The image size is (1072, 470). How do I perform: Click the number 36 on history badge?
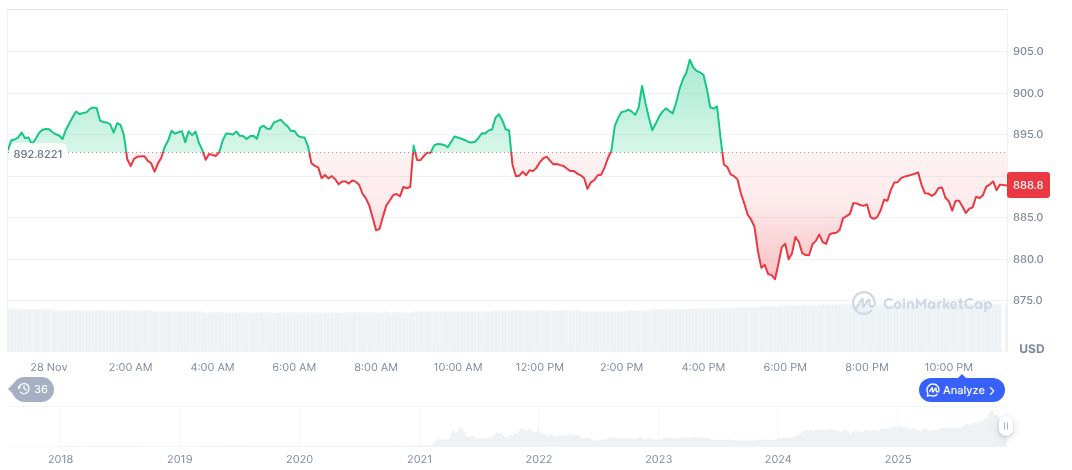point(41,390)
